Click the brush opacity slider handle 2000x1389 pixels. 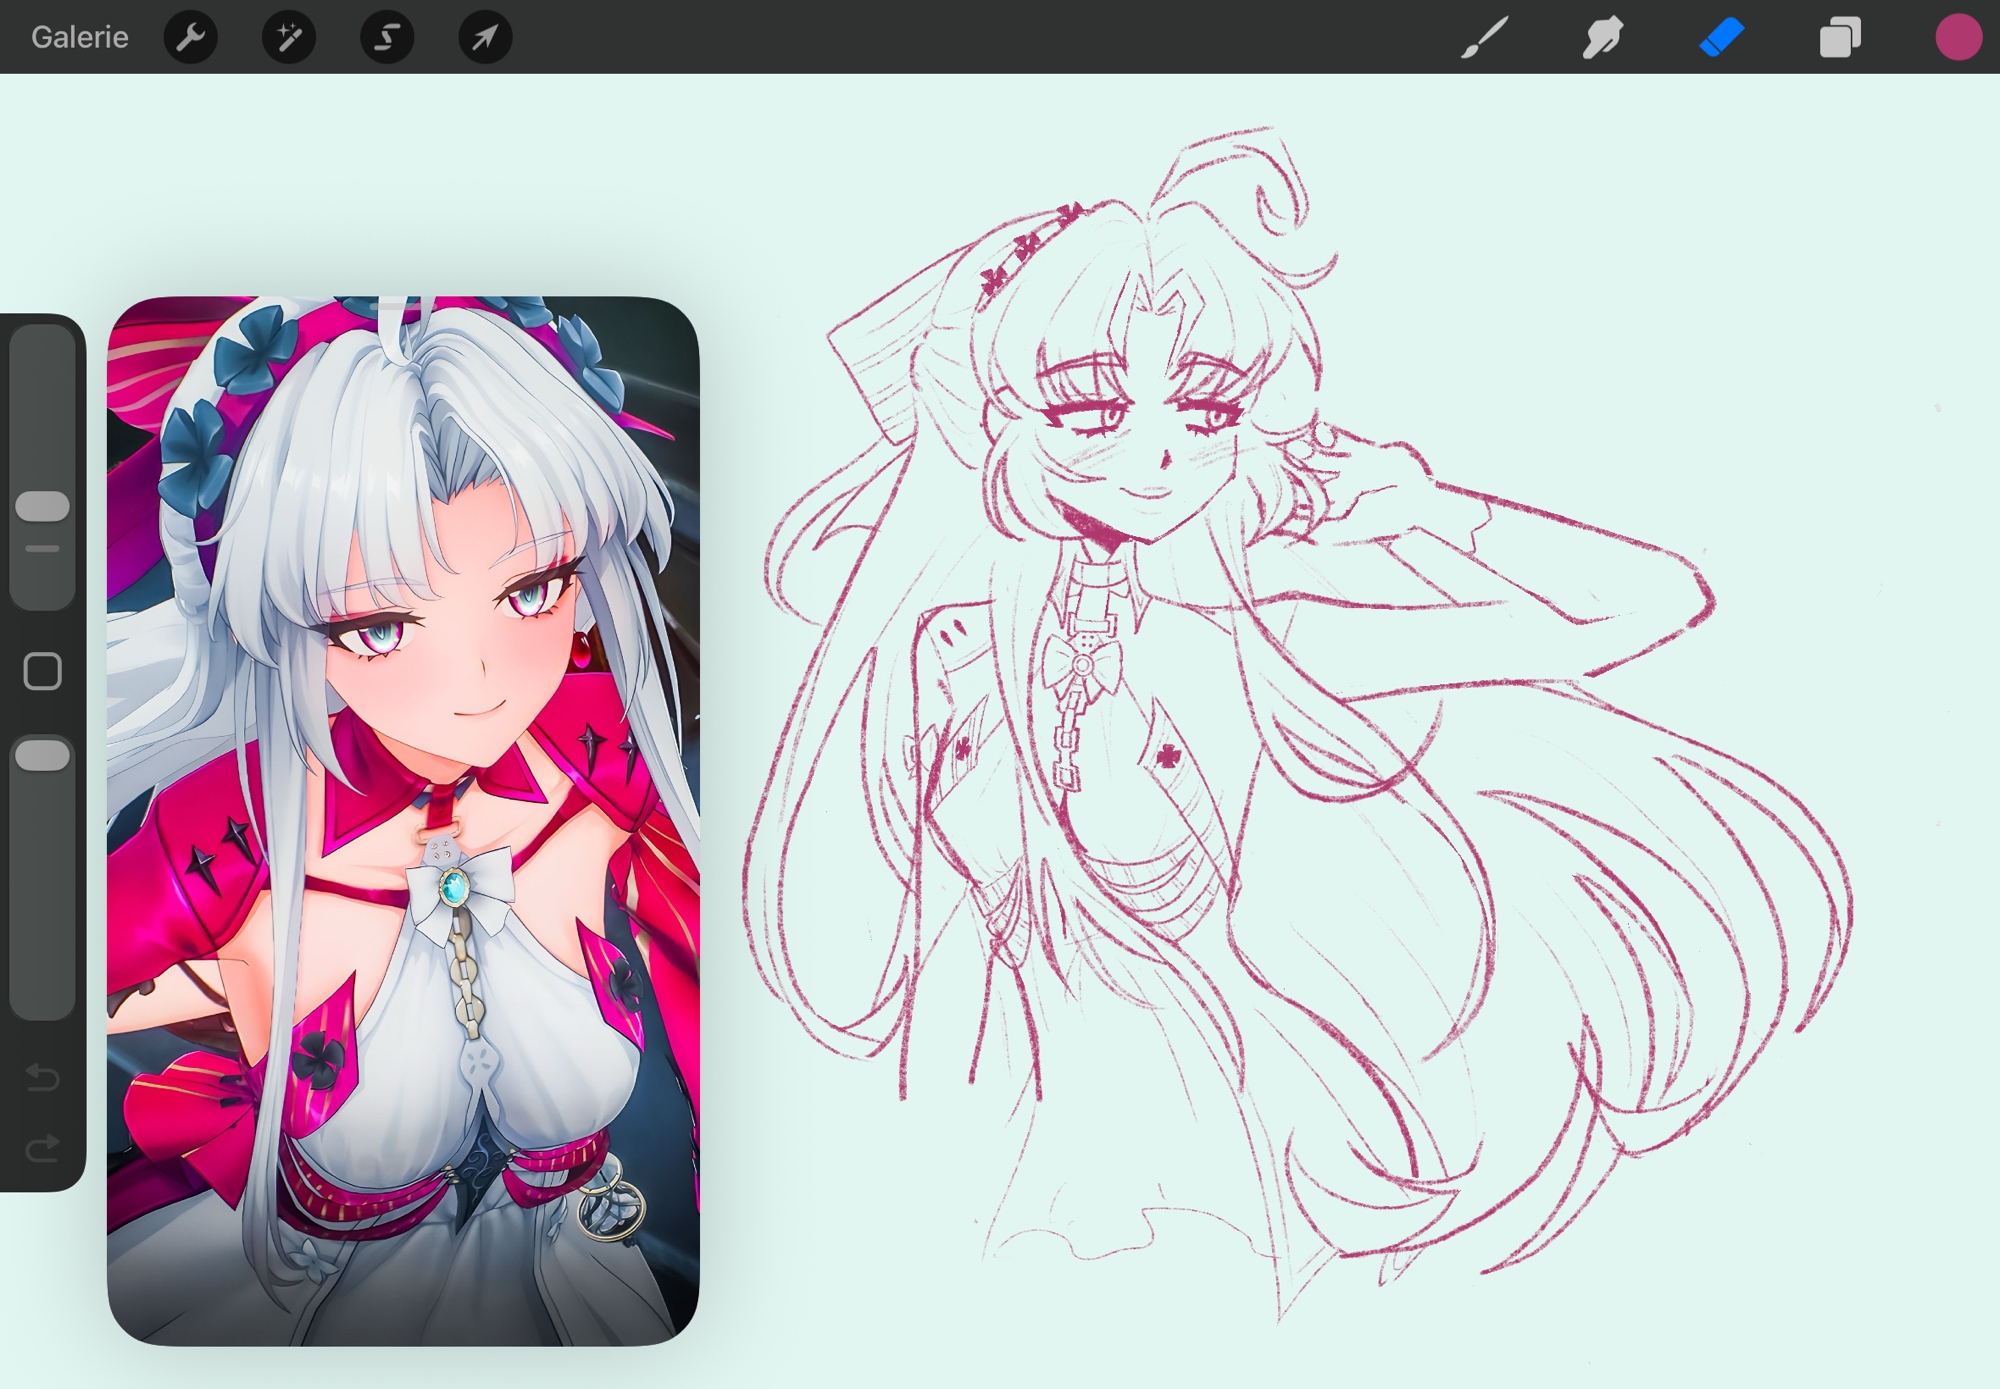(42, 756)
